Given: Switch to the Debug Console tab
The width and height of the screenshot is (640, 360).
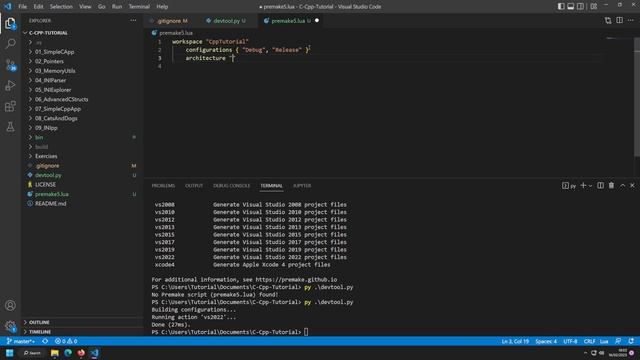Looking at the screenshot, I should (231, 186).
